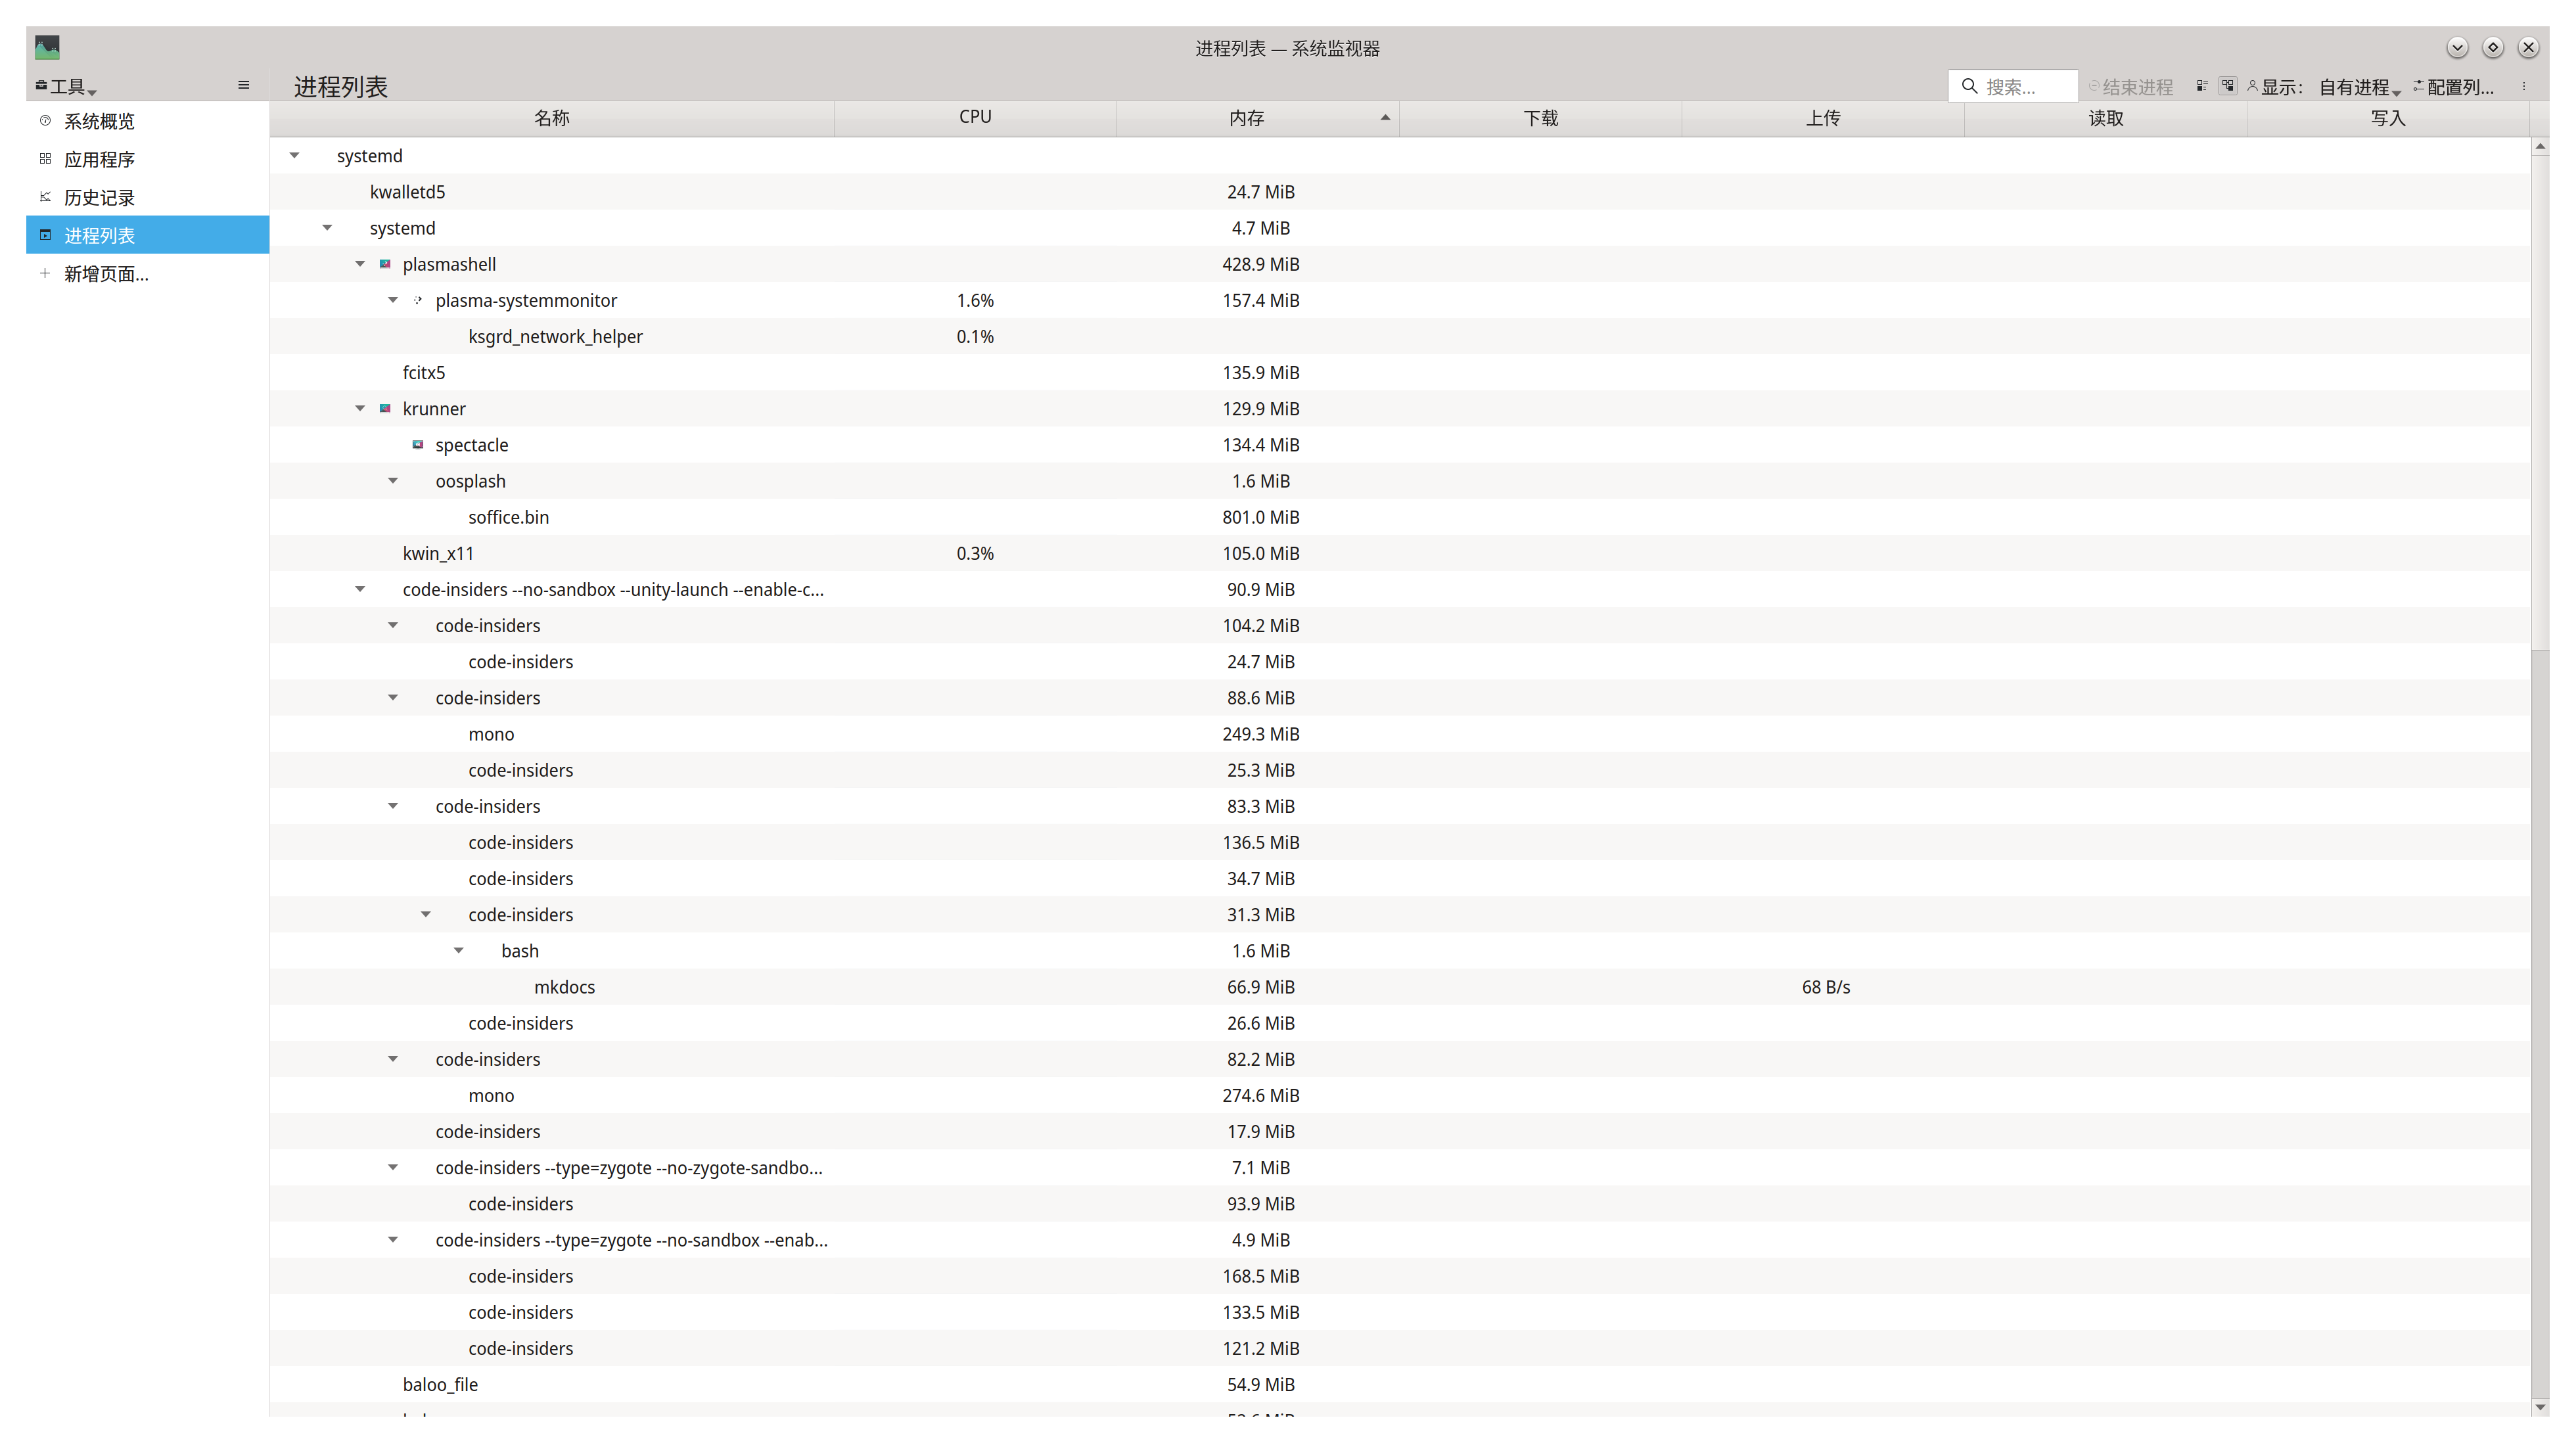This screenshot has height=1443, width=2576.
Task: Open the 系统概览 overview page
Action: pos(98,121)
